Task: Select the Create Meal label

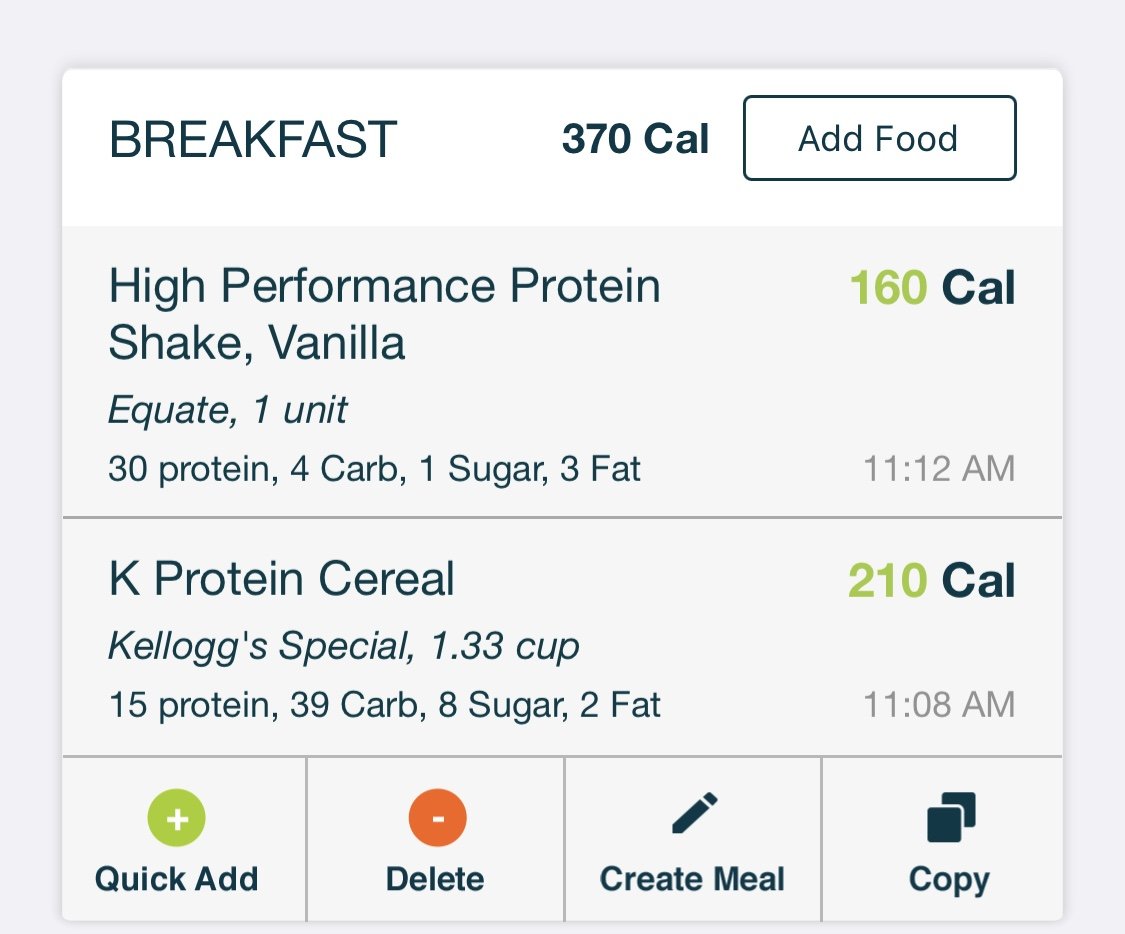Action: [692, 879]
